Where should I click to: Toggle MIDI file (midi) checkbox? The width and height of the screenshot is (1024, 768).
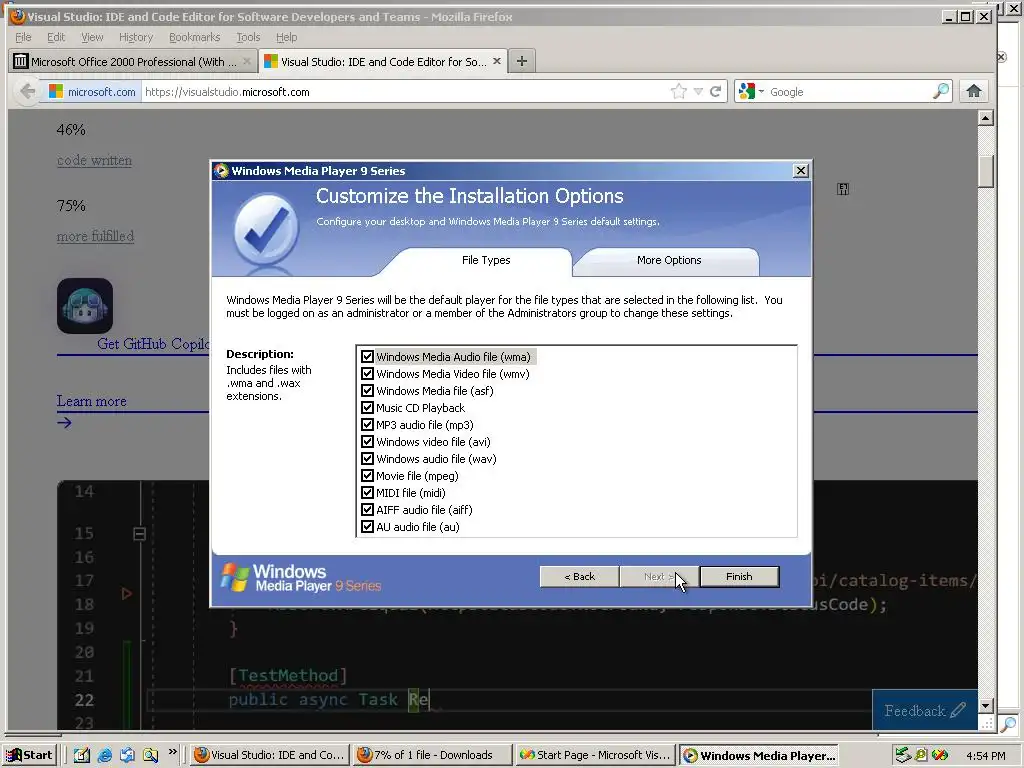[367, 492]
